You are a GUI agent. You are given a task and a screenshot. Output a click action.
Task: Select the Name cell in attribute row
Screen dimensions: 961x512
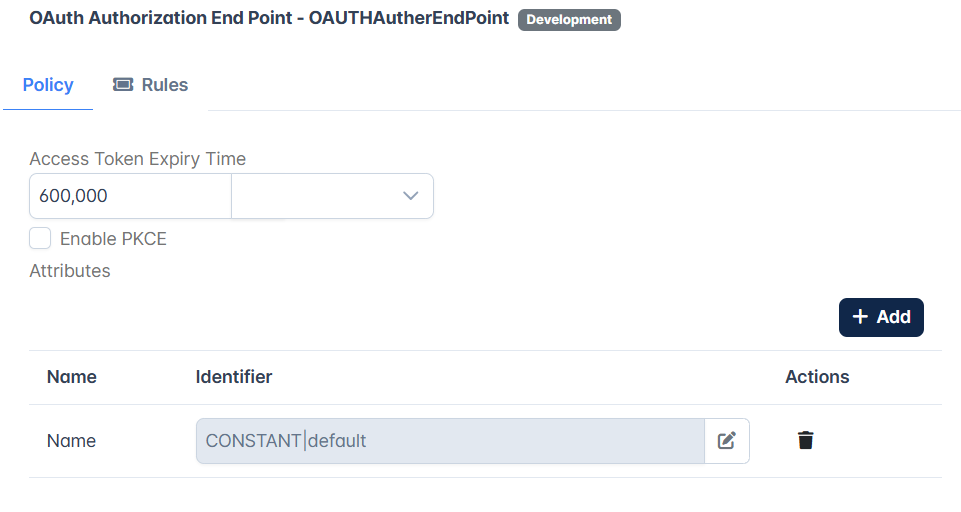click(71, 441)
